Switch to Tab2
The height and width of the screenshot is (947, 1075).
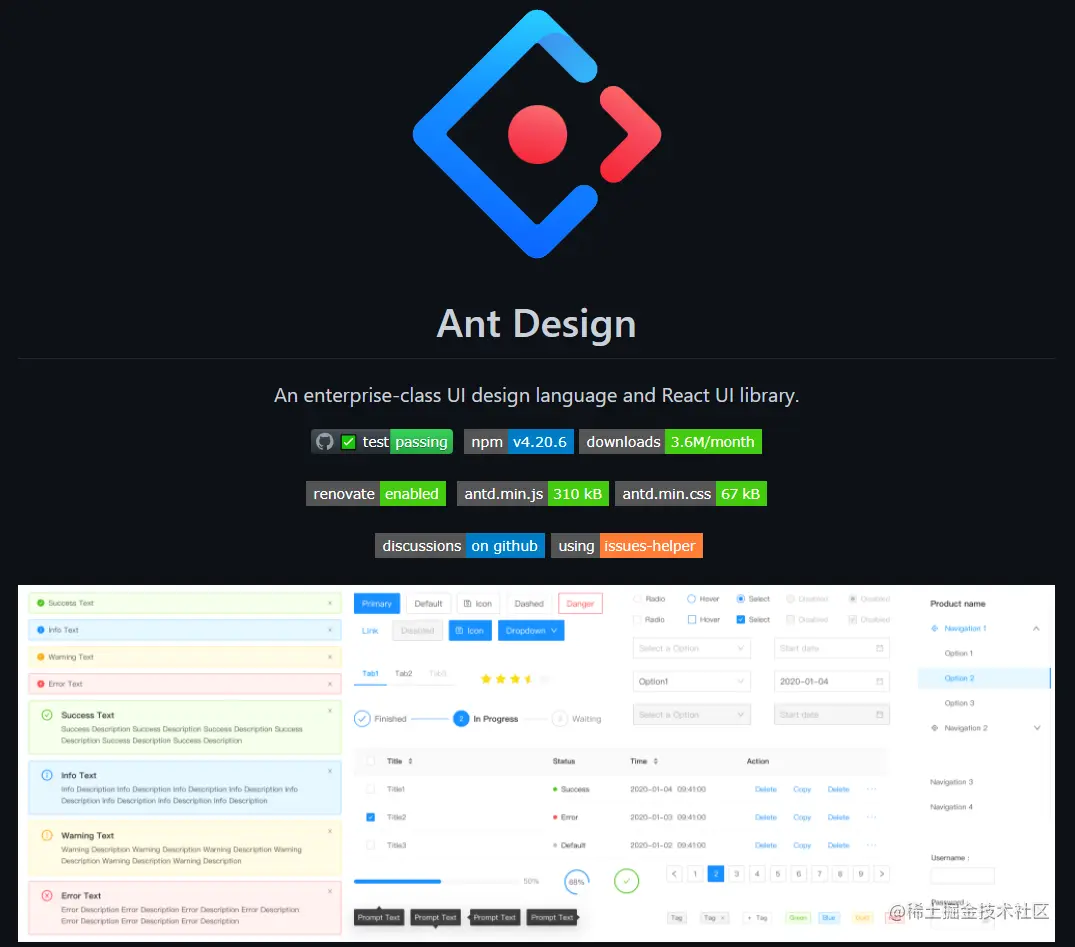404,673
